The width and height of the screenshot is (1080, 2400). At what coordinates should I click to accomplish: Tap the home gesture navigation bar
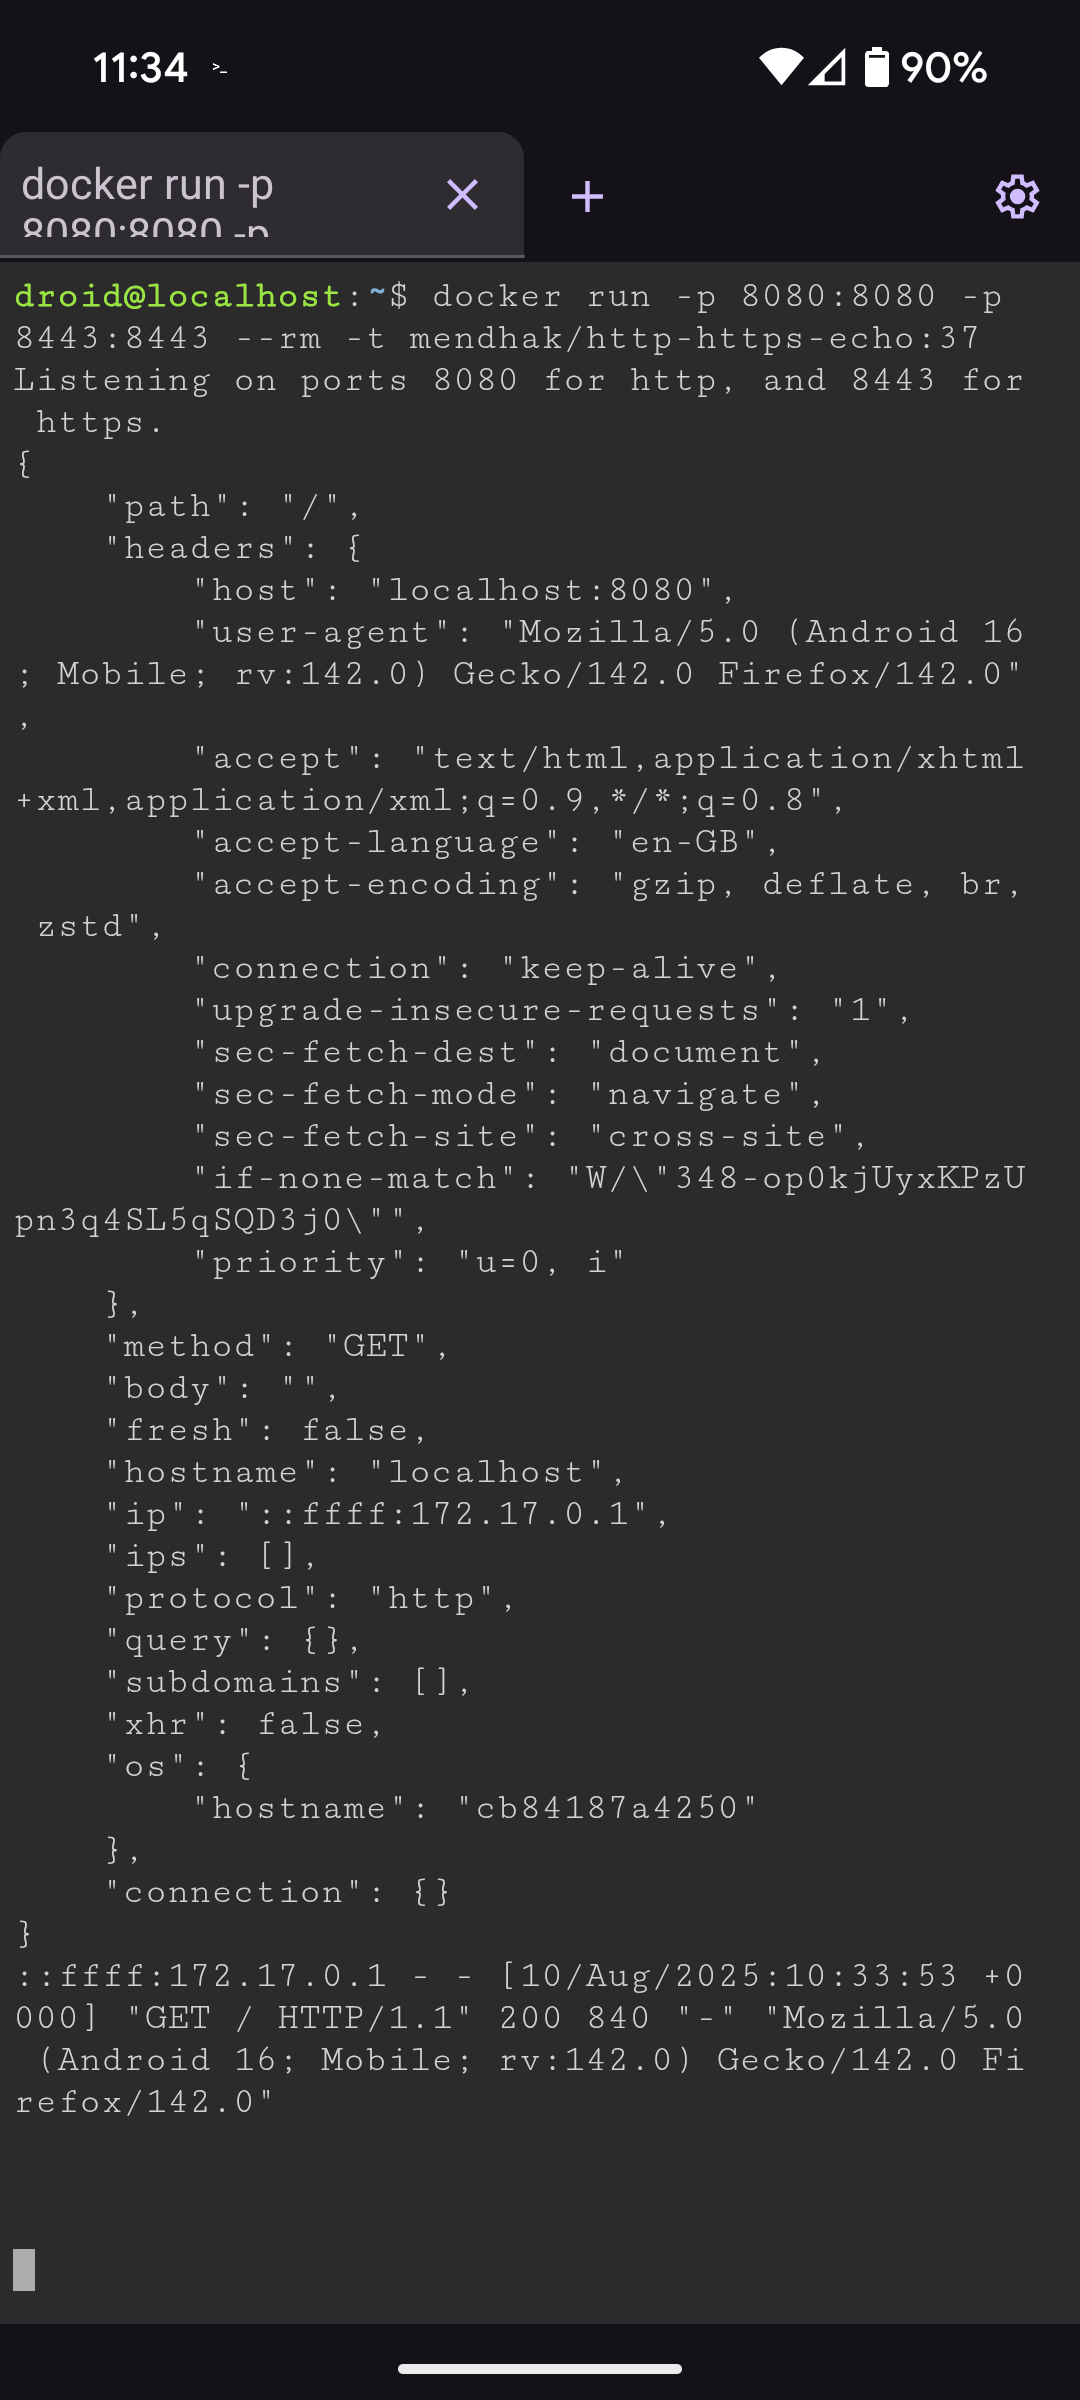tap(540, 2368)
